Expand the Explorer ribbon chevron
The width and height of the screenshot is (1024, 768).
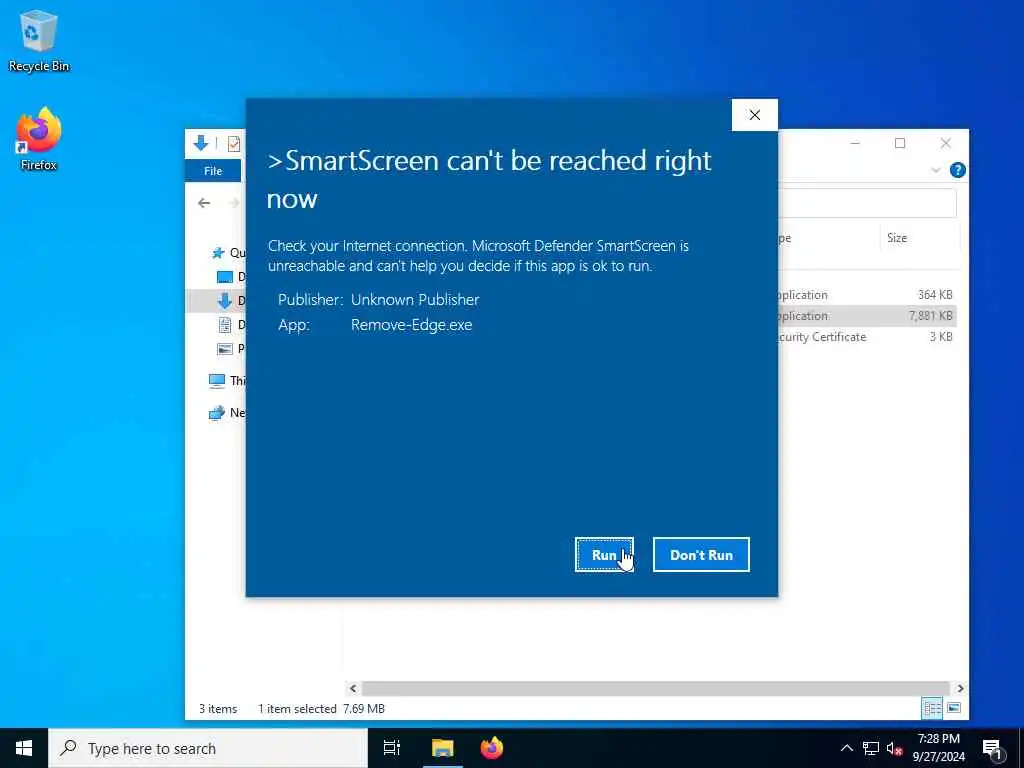pos(935,170)
